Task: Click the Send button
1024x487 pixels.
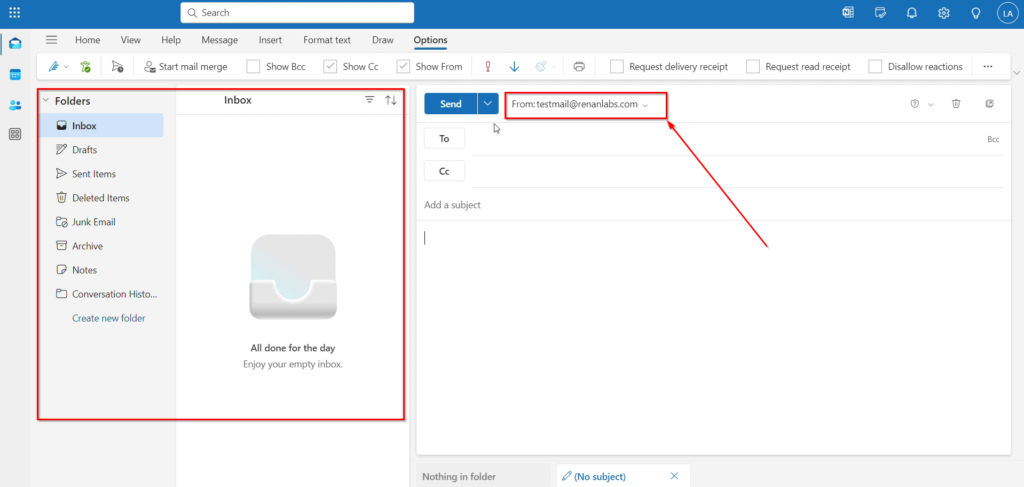Action: pos(451,104)
